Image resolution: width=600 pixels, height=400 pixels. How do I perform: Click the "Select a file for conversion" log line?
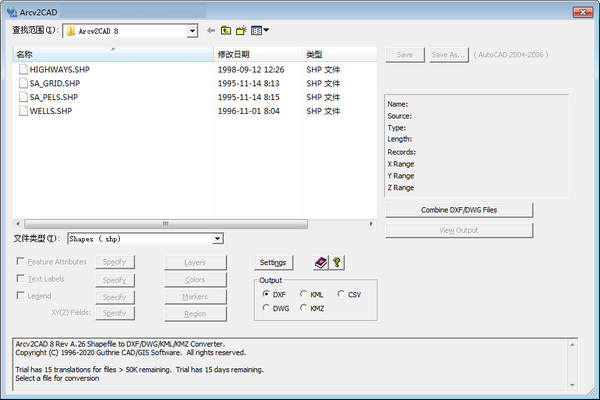tap(57, 378)
